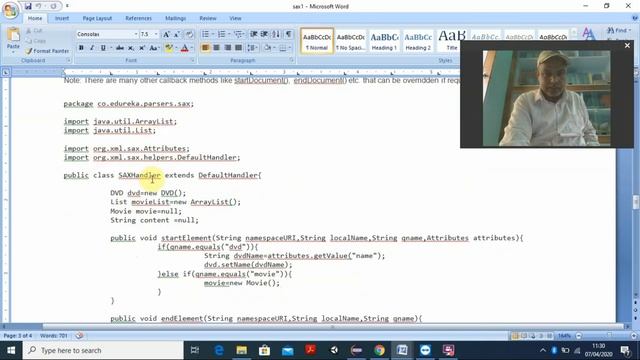Open the Page Layout tab
This screenshot has height=360, width=640.
(97, 18)
